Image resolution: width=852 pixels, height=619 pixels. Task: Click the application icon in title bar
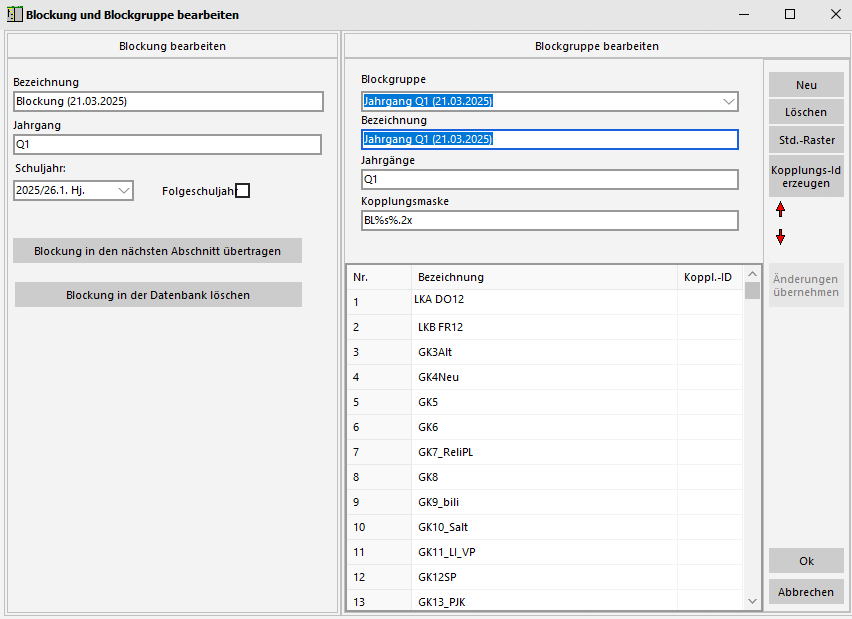pos(14,15)
